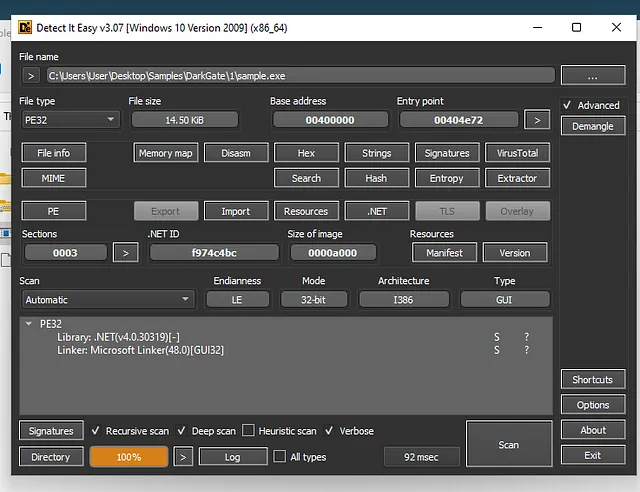Open the Options button
This screenshot has height=492, width=640.
(593, 405)
